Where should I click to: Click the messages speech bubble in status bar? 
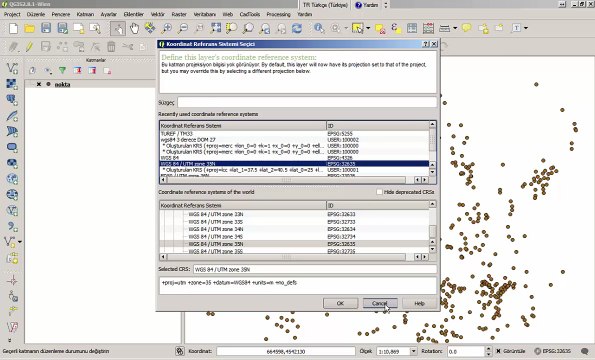[585, 351]
